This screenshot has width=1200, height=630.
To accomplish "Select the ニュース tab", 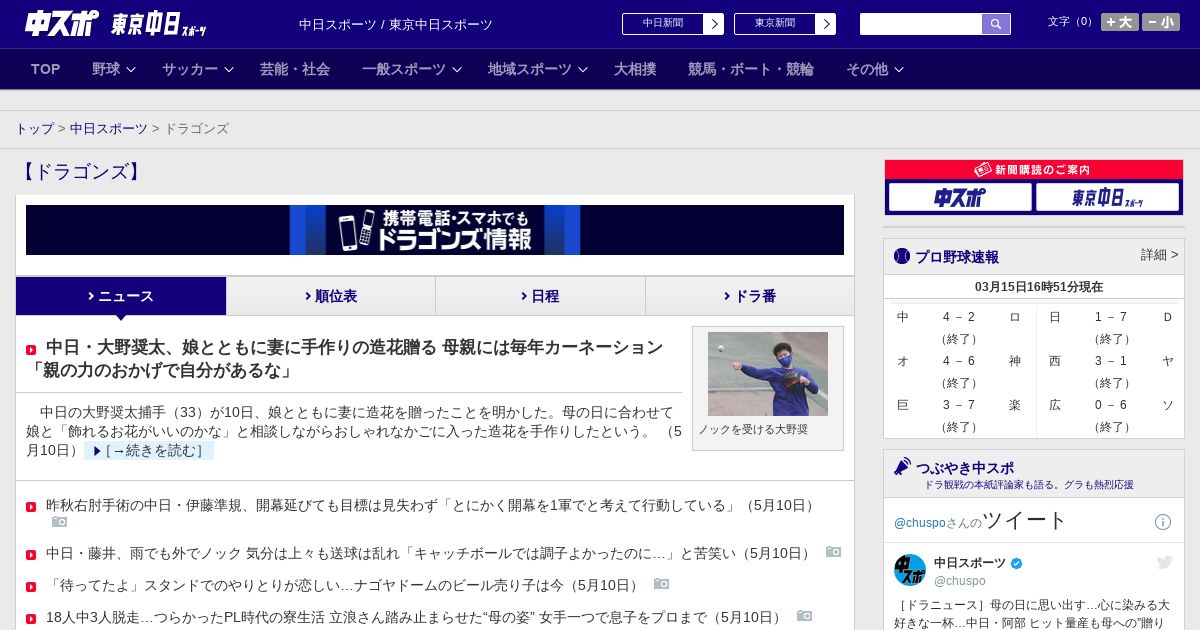I will click(x=121, y=296).
